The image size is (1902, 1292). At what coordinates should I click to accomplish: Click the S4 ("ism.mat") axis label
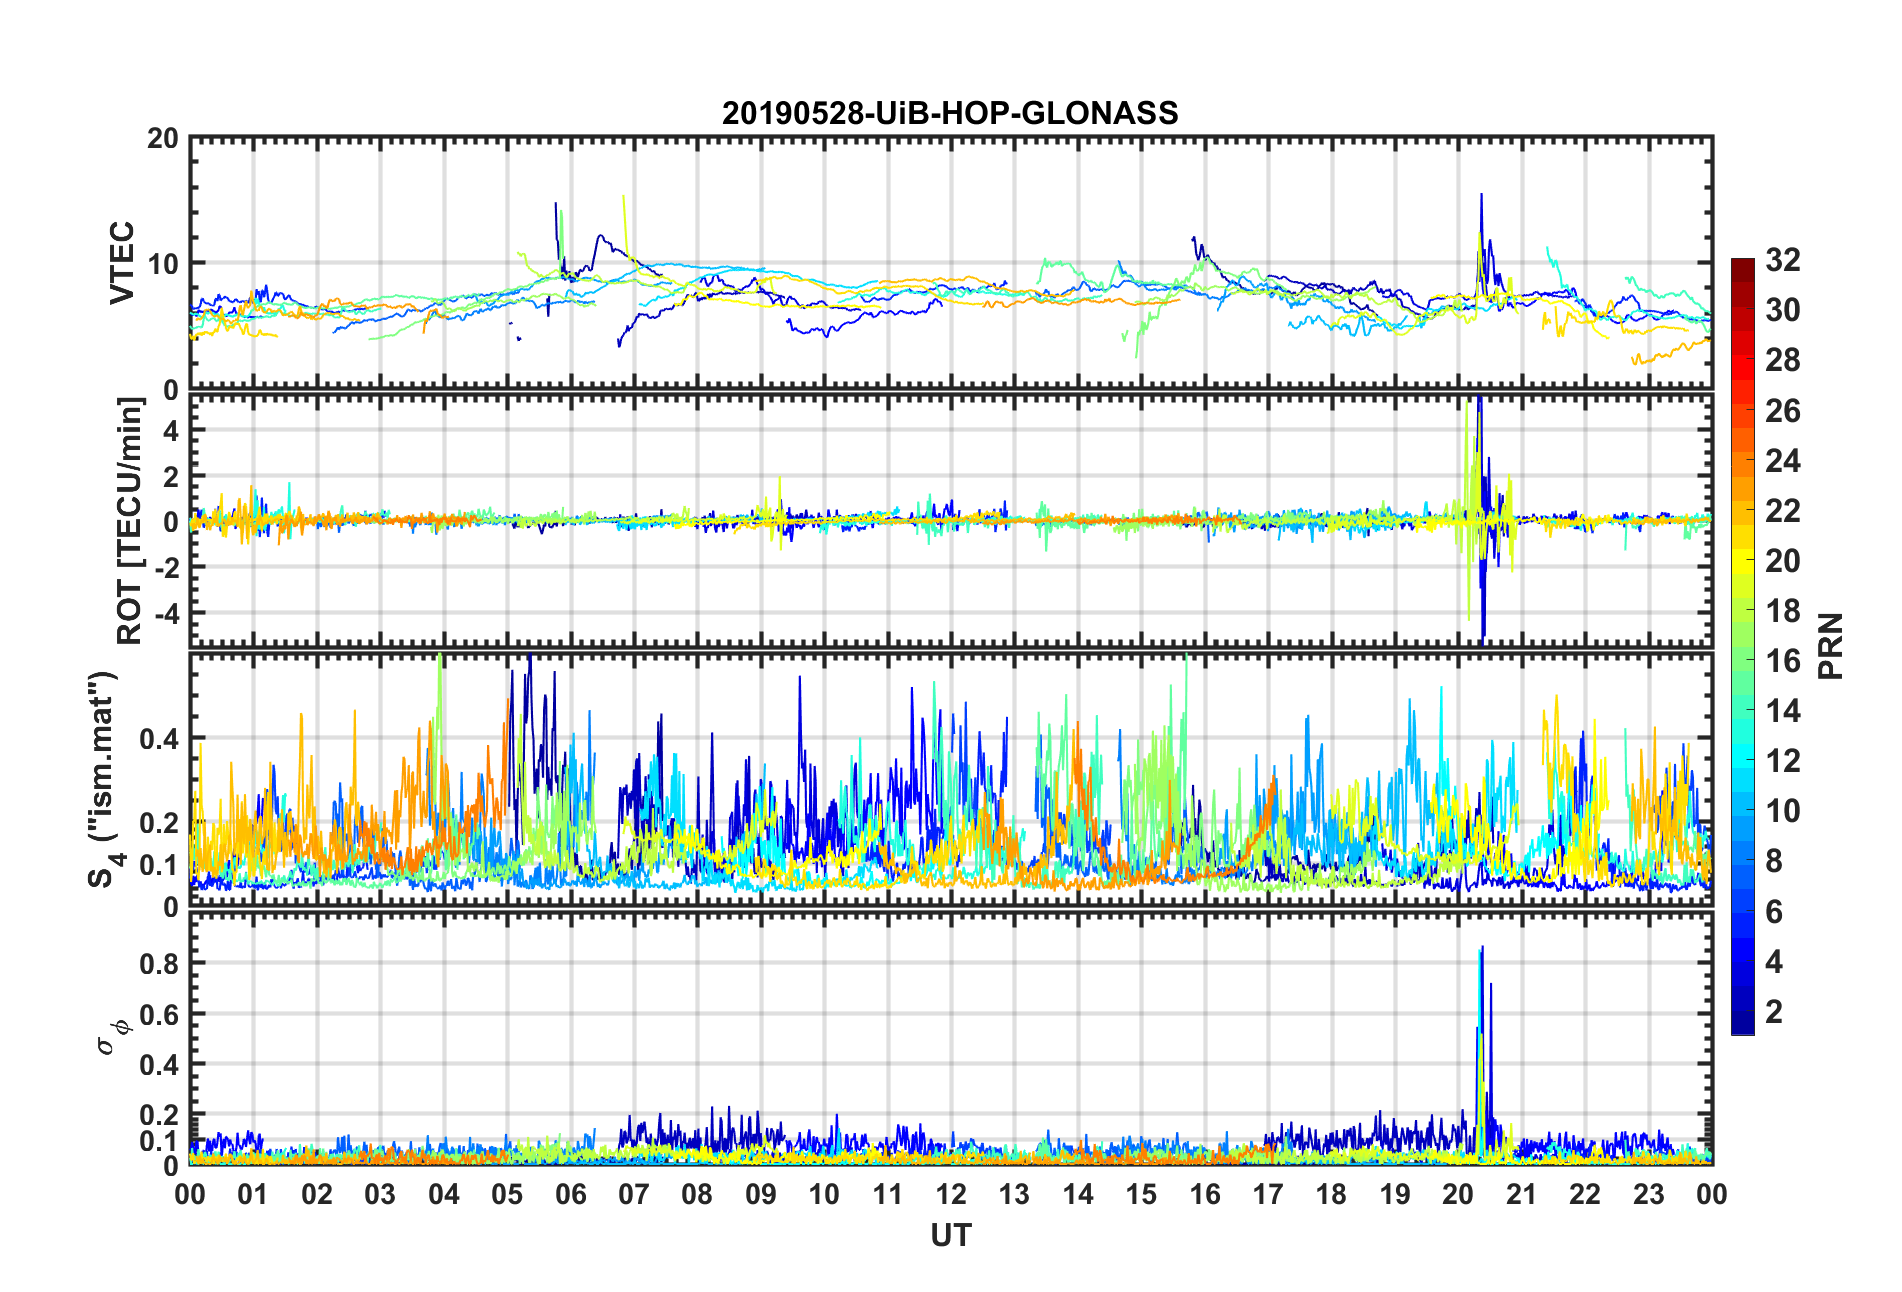pyautogui.click(x=105, y=779)
